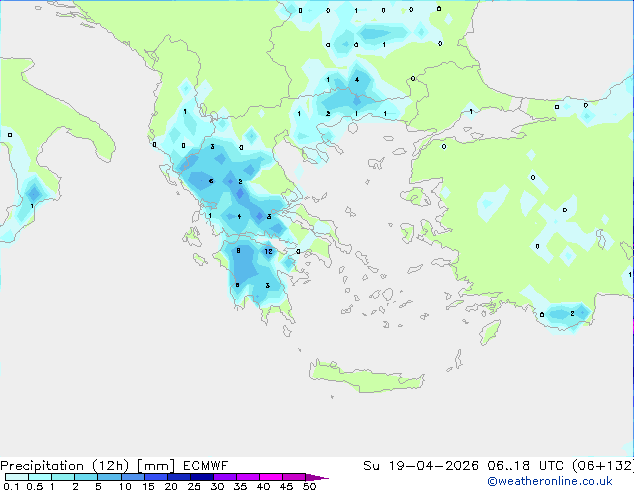The width and height of the screenshot is (634, 490).
Task: Click the legend swatch between 10 and 15
Action: pyautogui.click(x=132, y=477)
